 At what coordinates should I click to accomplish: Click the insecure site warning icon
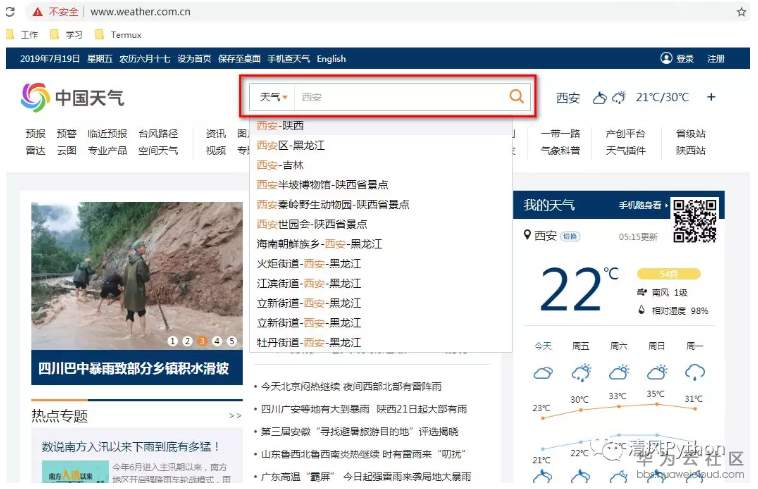[38, 12]
